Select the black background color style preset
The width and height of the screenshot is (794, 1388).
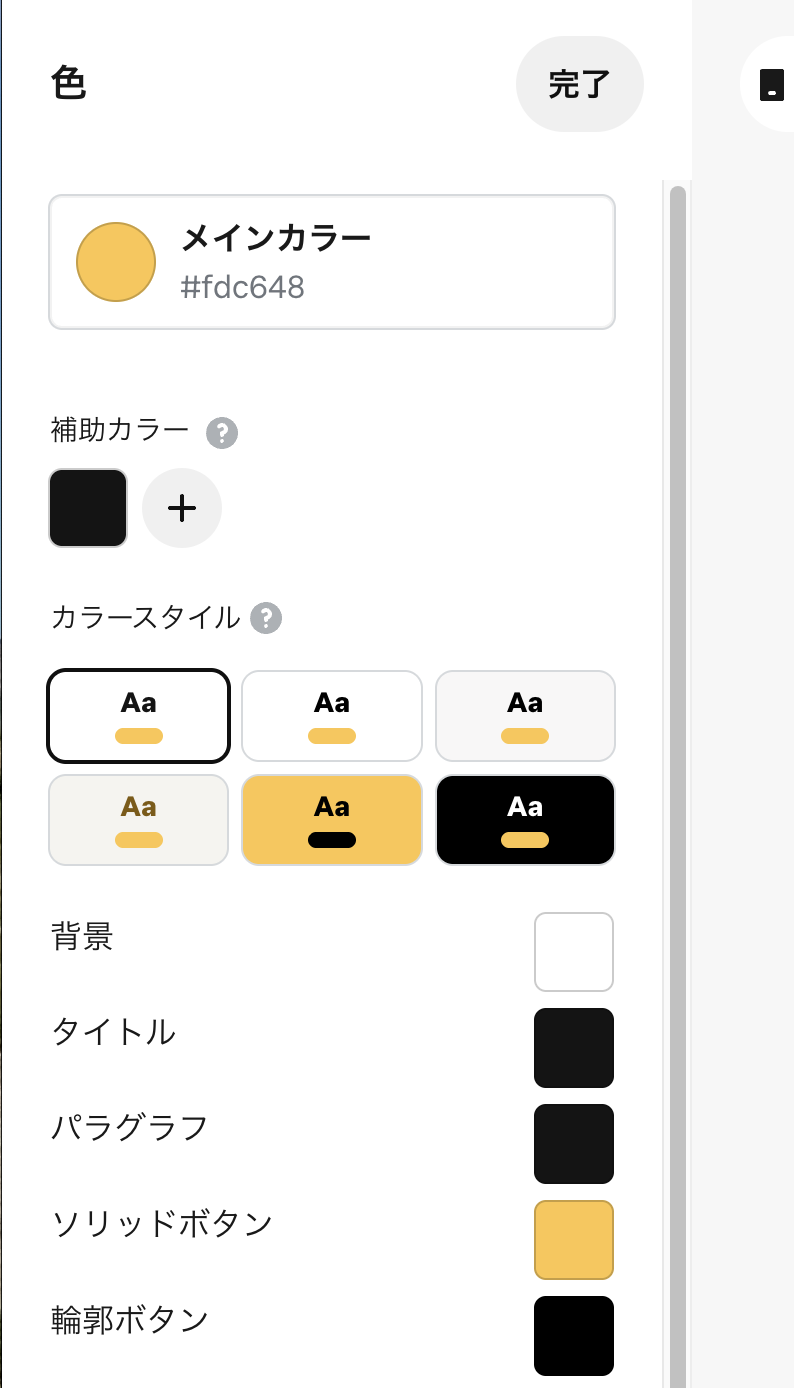coord(525,820)
